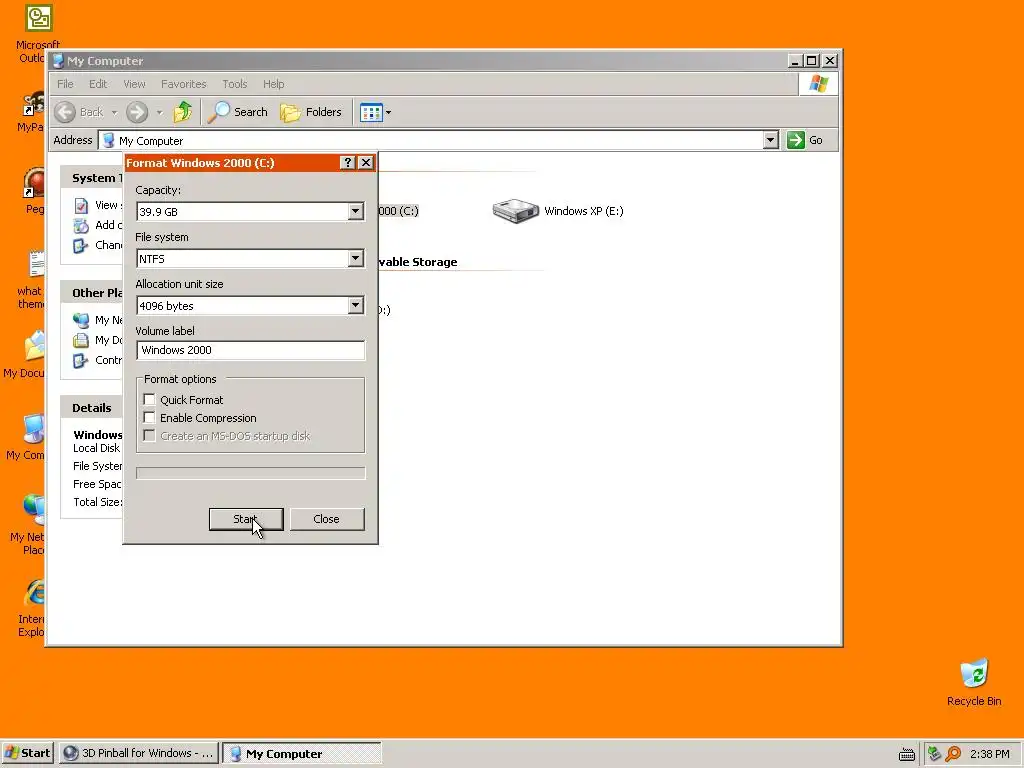Open the Recycle Bin desktop icon
The image size is (1024, 768).
point(974,674)
